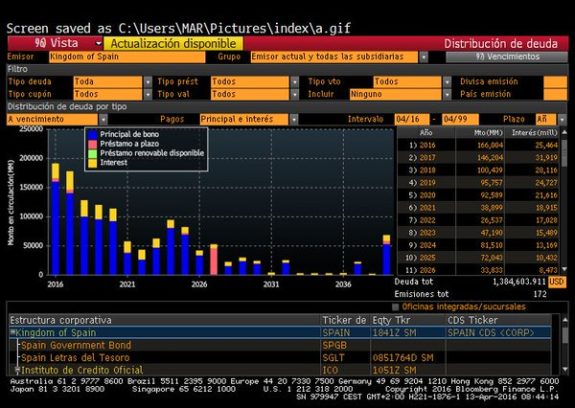Toggle Oficinas integradas/sucursales checkbox
575x408 pixels.
pyautogui.click(x=395, y=307)
